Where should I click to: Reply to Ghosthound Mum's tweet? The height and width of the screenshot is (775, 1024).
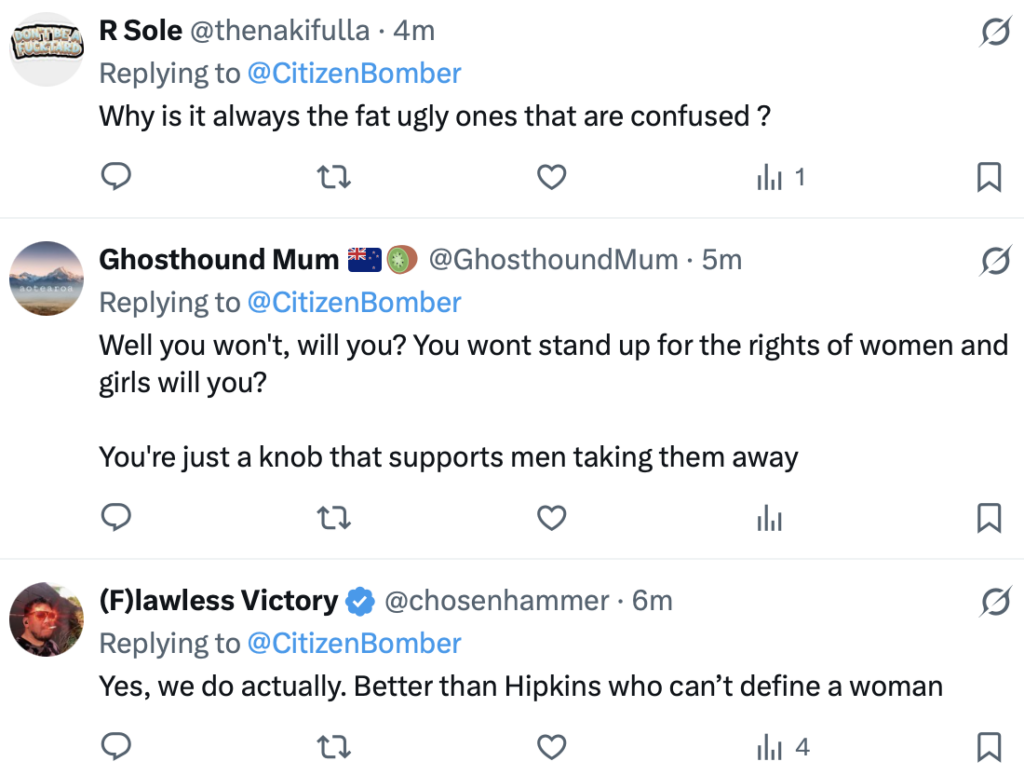(x=118, y=518)
